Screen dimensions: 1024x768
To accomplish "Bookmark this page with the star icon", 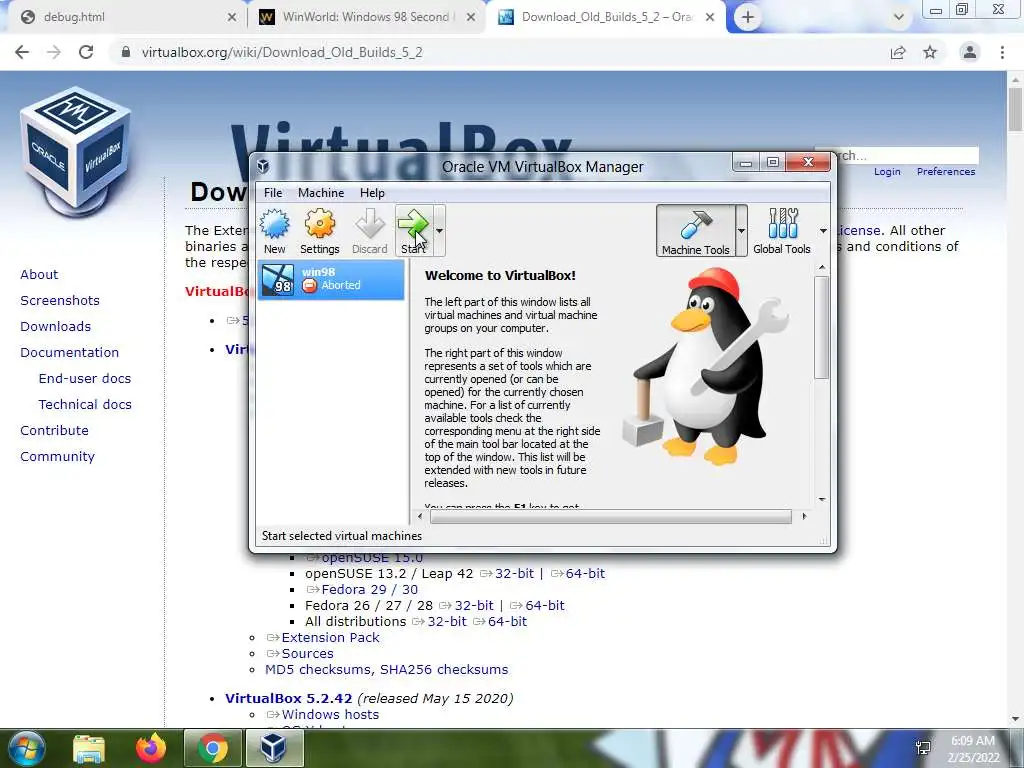I will click(x=930, y=52).
